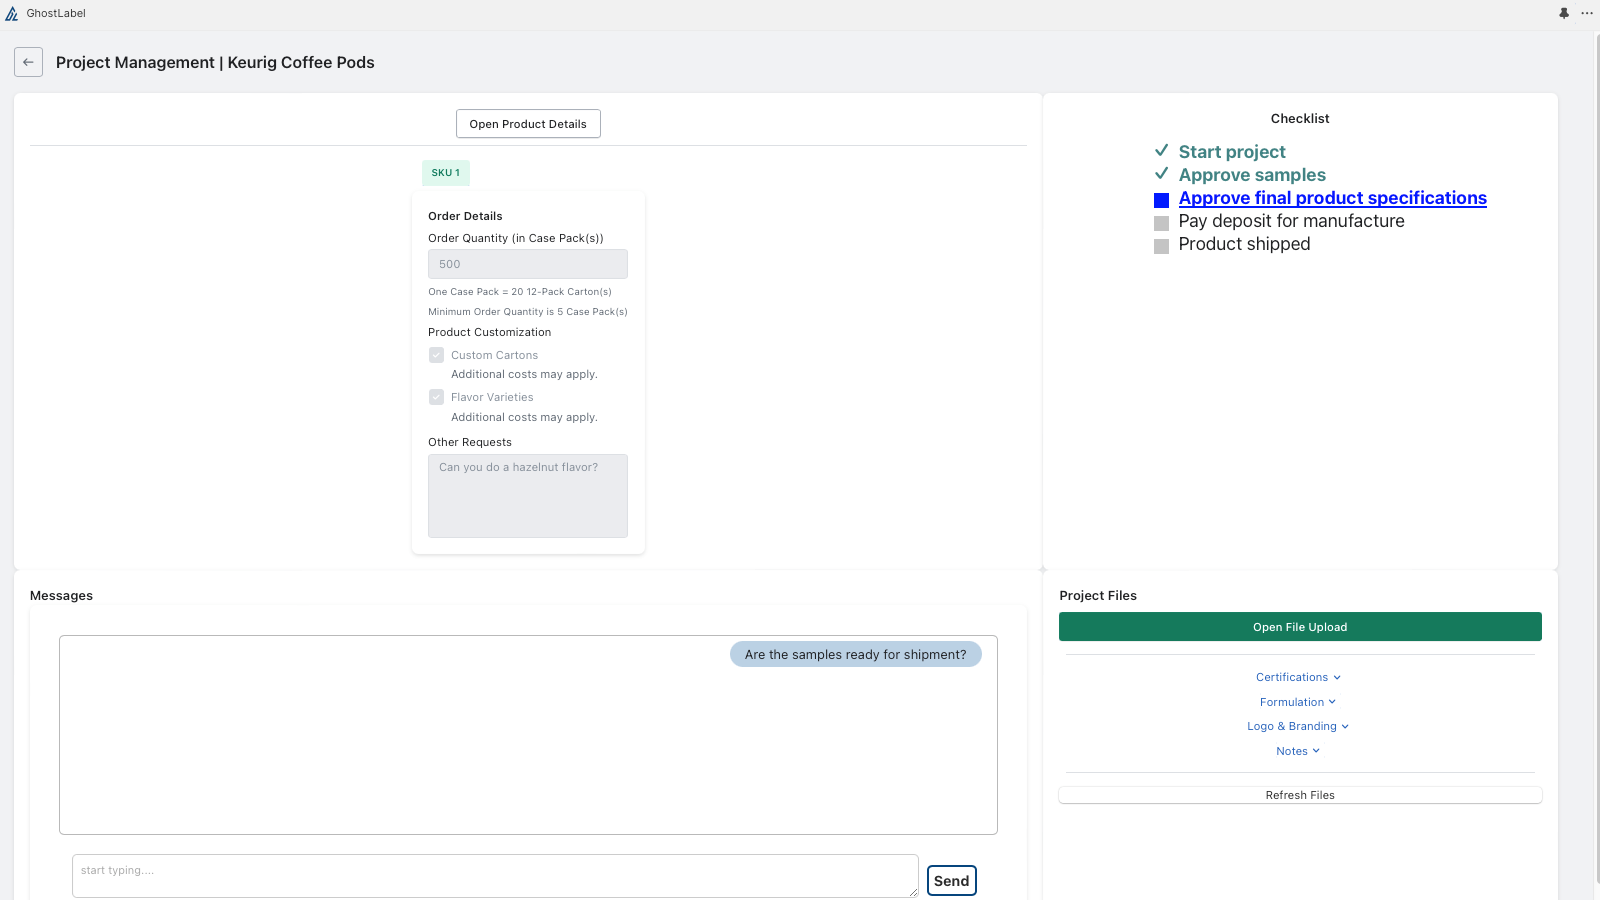This screenshot has height=900, width=1600.
Task: Click the checkmark beside Start project
Action: (x=1161, y=150)
